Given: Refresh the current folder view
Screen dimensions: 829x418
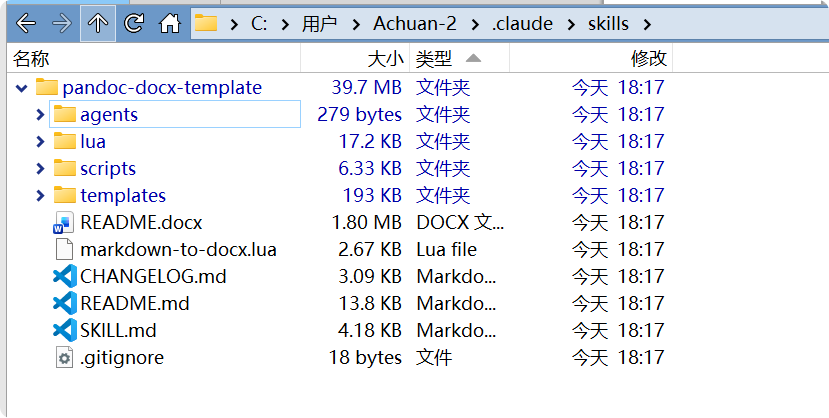Looking at the screenshot, I should (x=134, y=23).
